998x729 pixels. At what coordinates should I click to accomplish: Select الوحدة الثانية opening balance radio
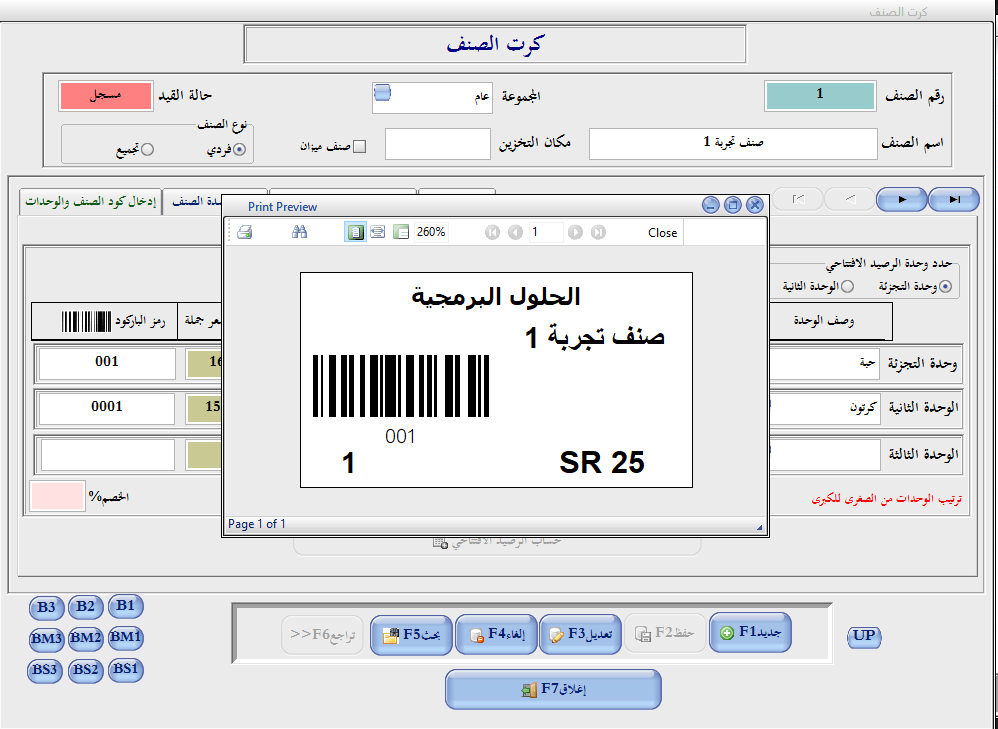point(847,287)
